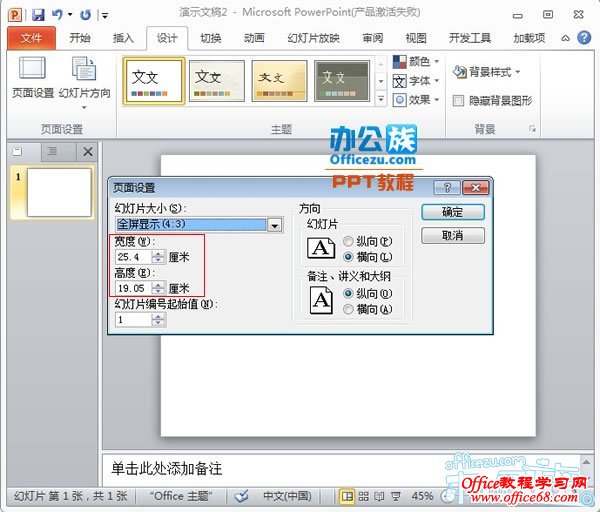Switch to the 加载项 ribbon tab
Screen dimensions: 600x512
coord(529,38)
